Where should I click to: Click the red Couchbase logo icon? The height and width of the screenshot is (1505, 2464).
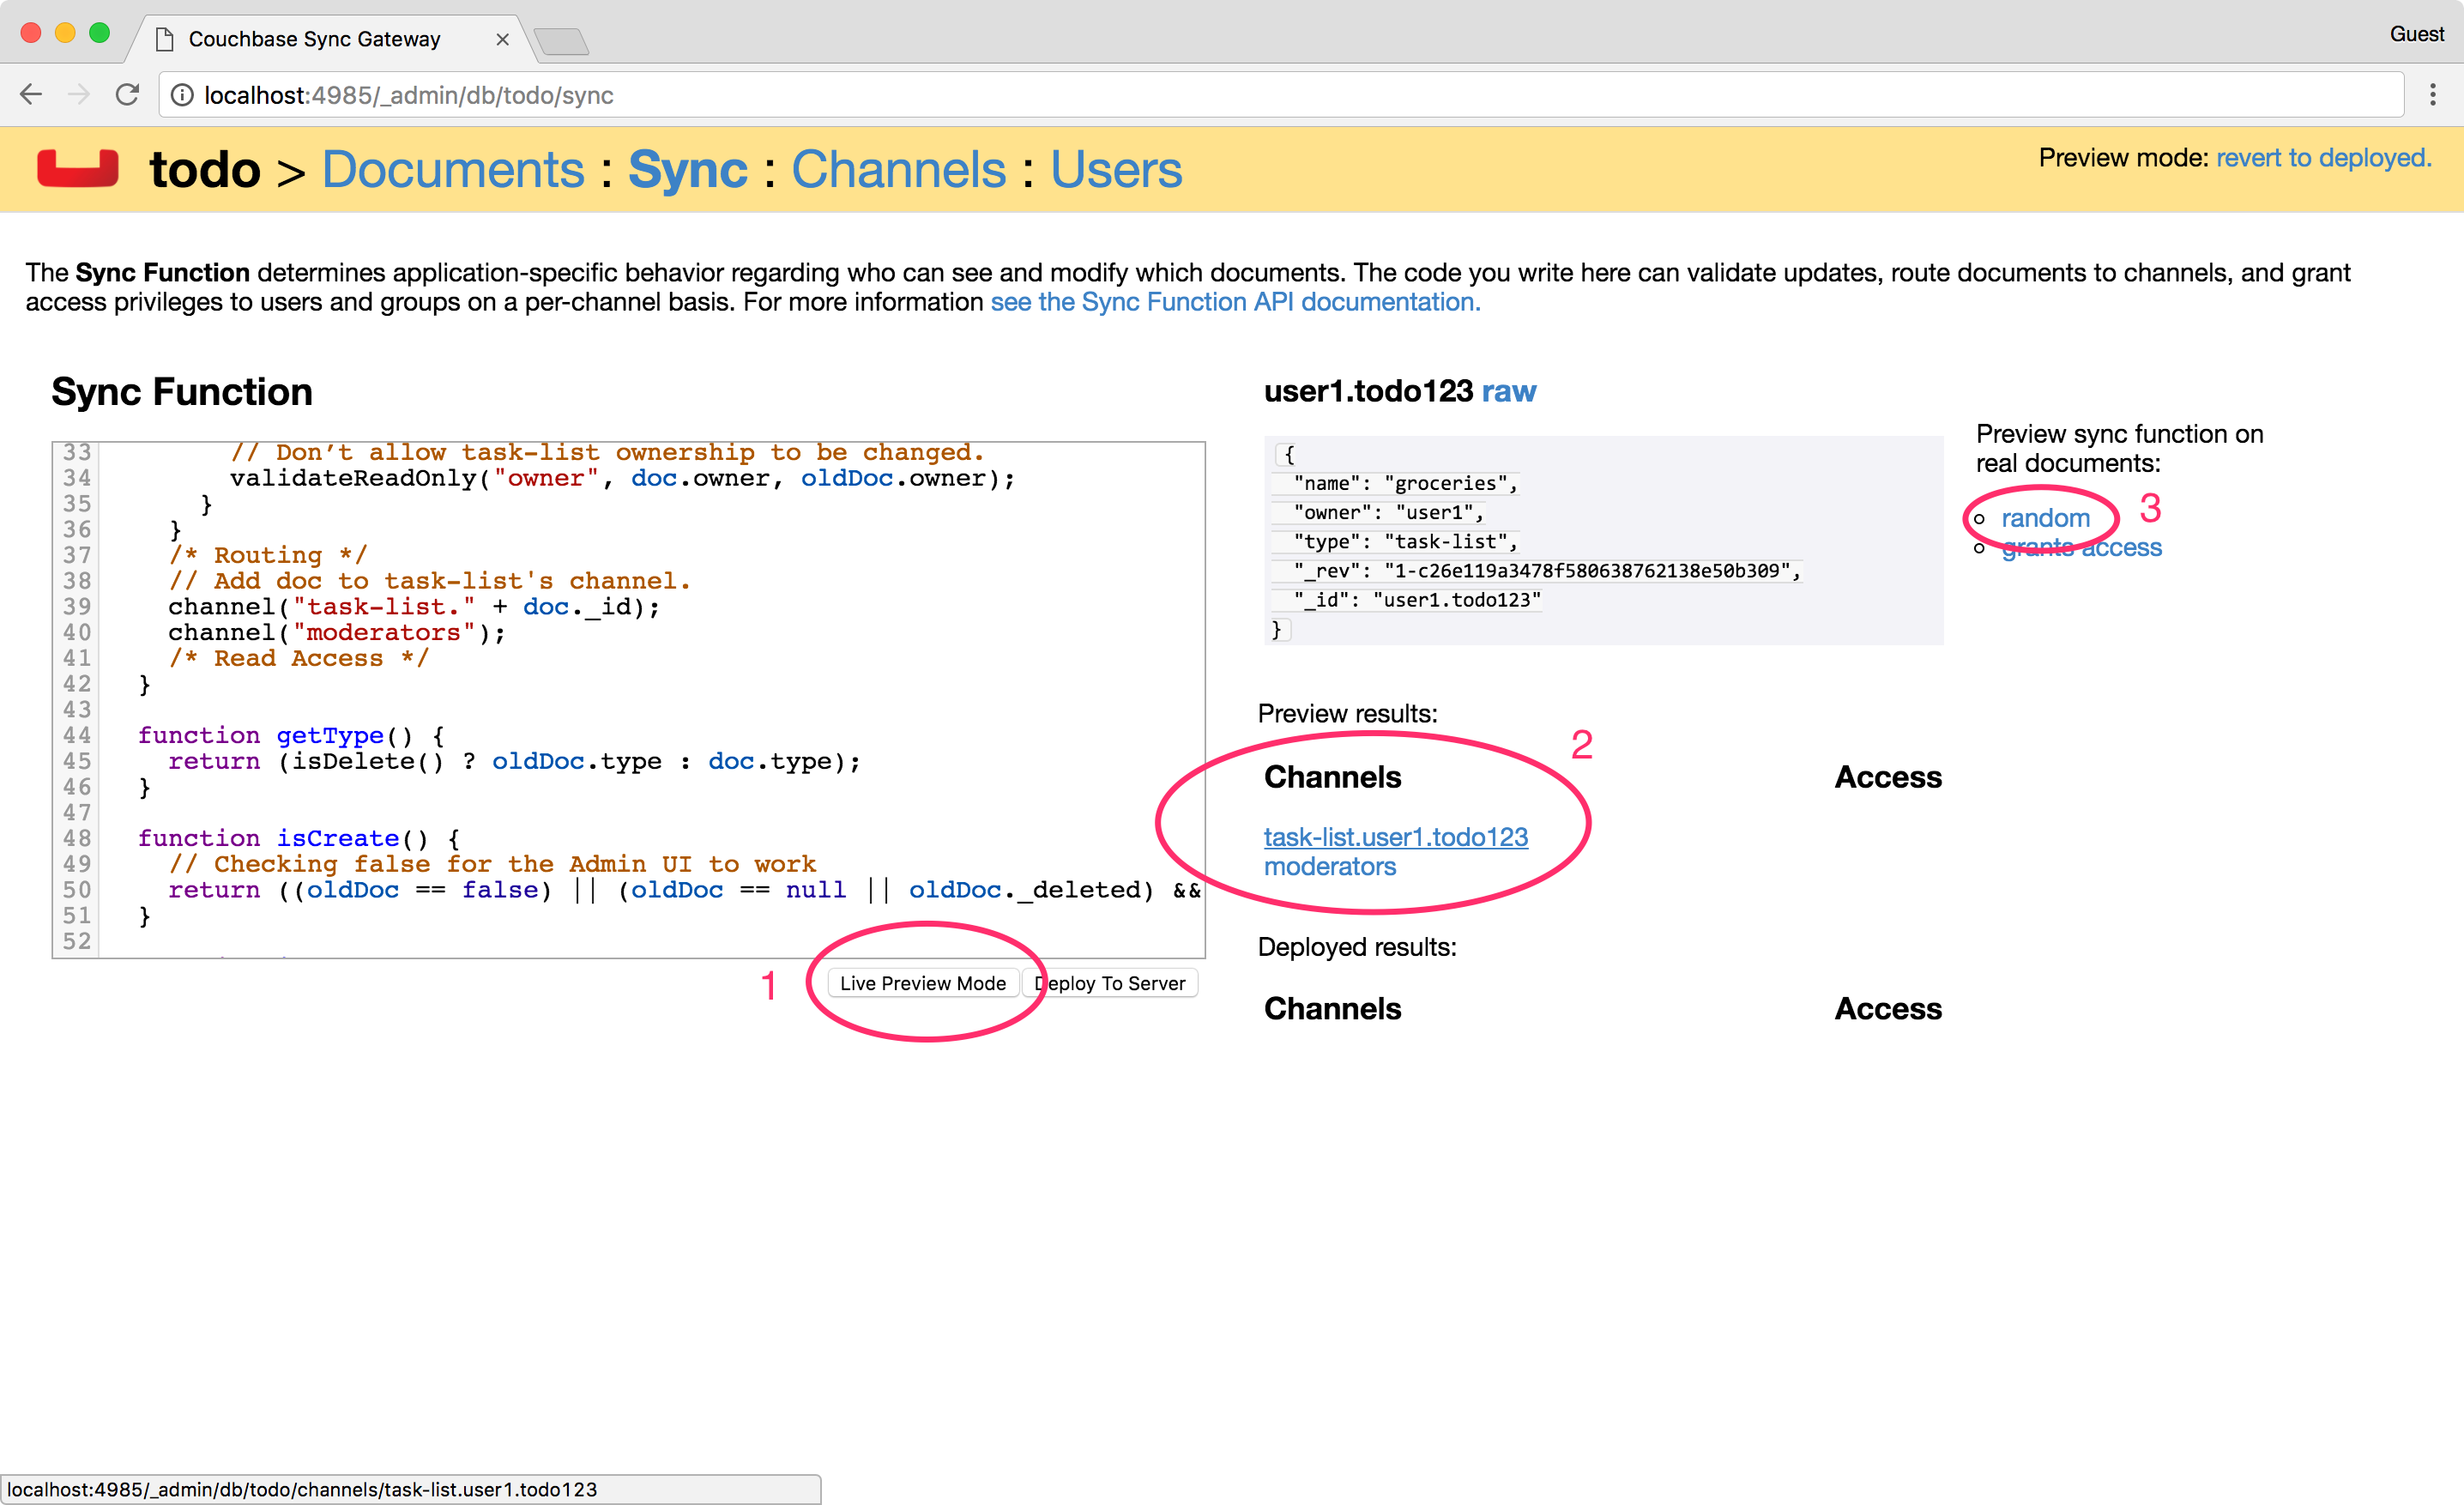click(x=78, y=168)
